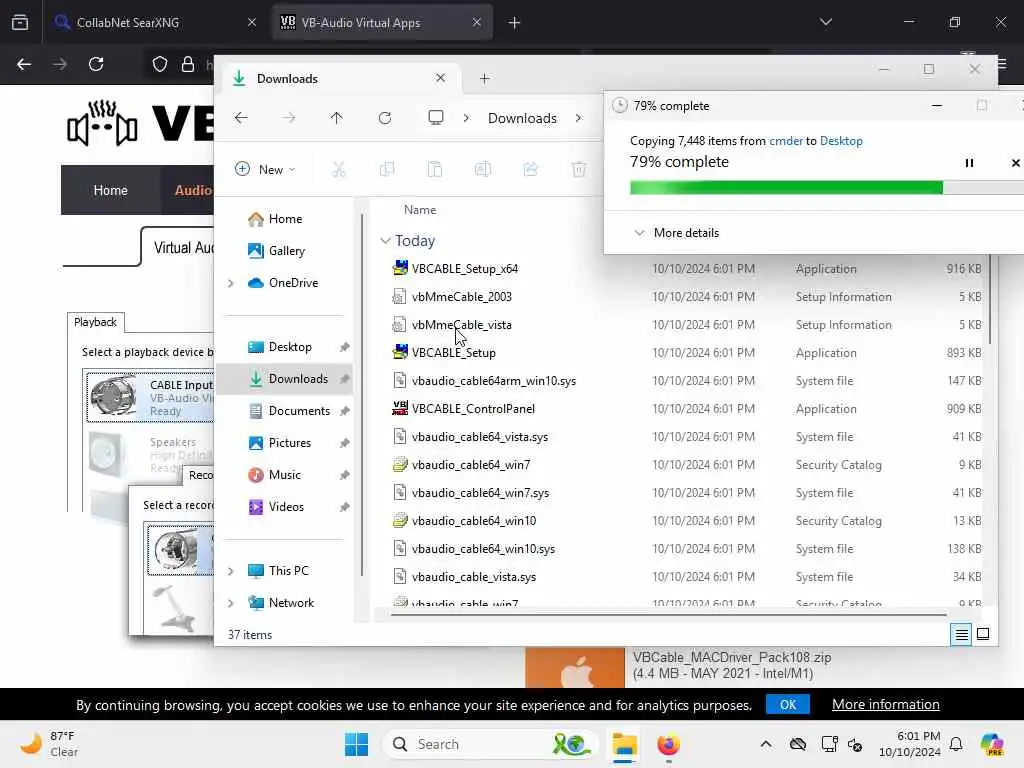Reload the browser page
Image resolution: width=1024 pixels, height=768 pixels.
click(96, 64)
